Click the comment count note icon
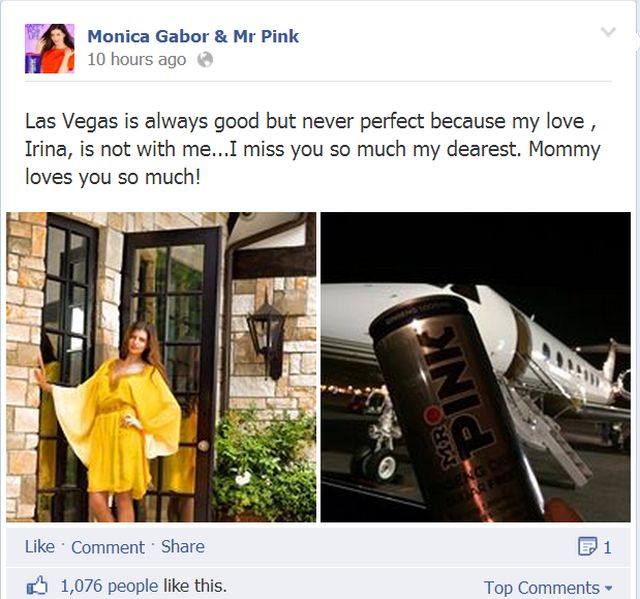 [587, 546]
